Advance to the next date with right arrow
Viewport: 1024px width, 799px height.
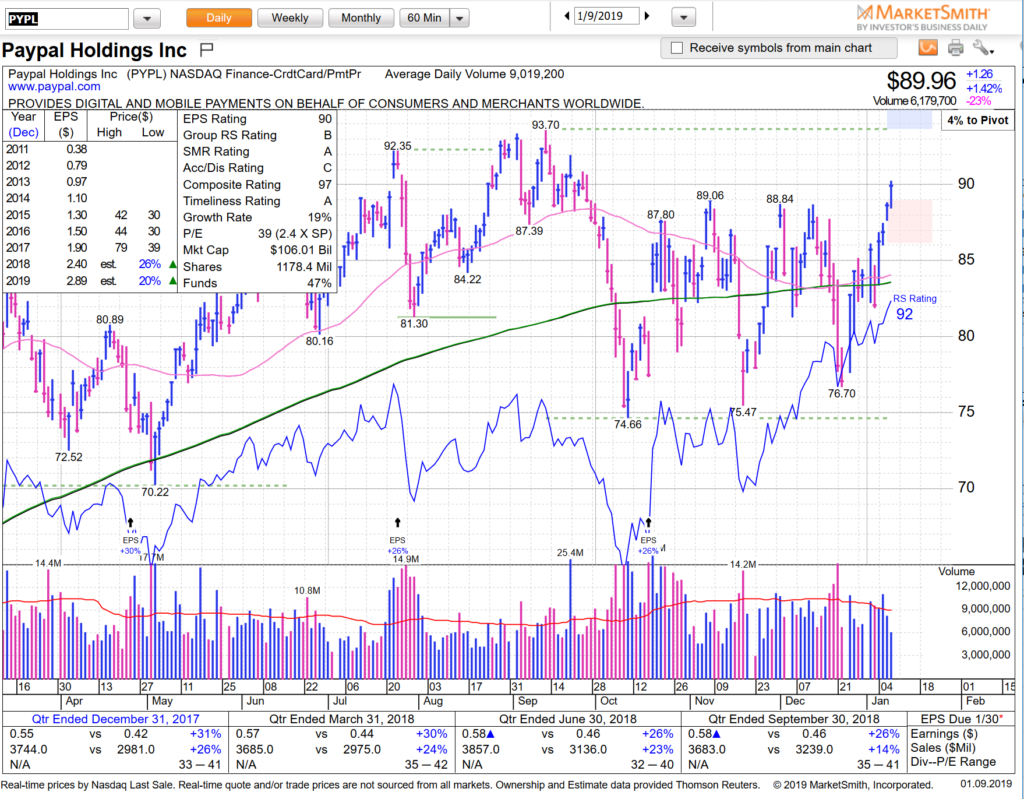click(x=647, y=16)
